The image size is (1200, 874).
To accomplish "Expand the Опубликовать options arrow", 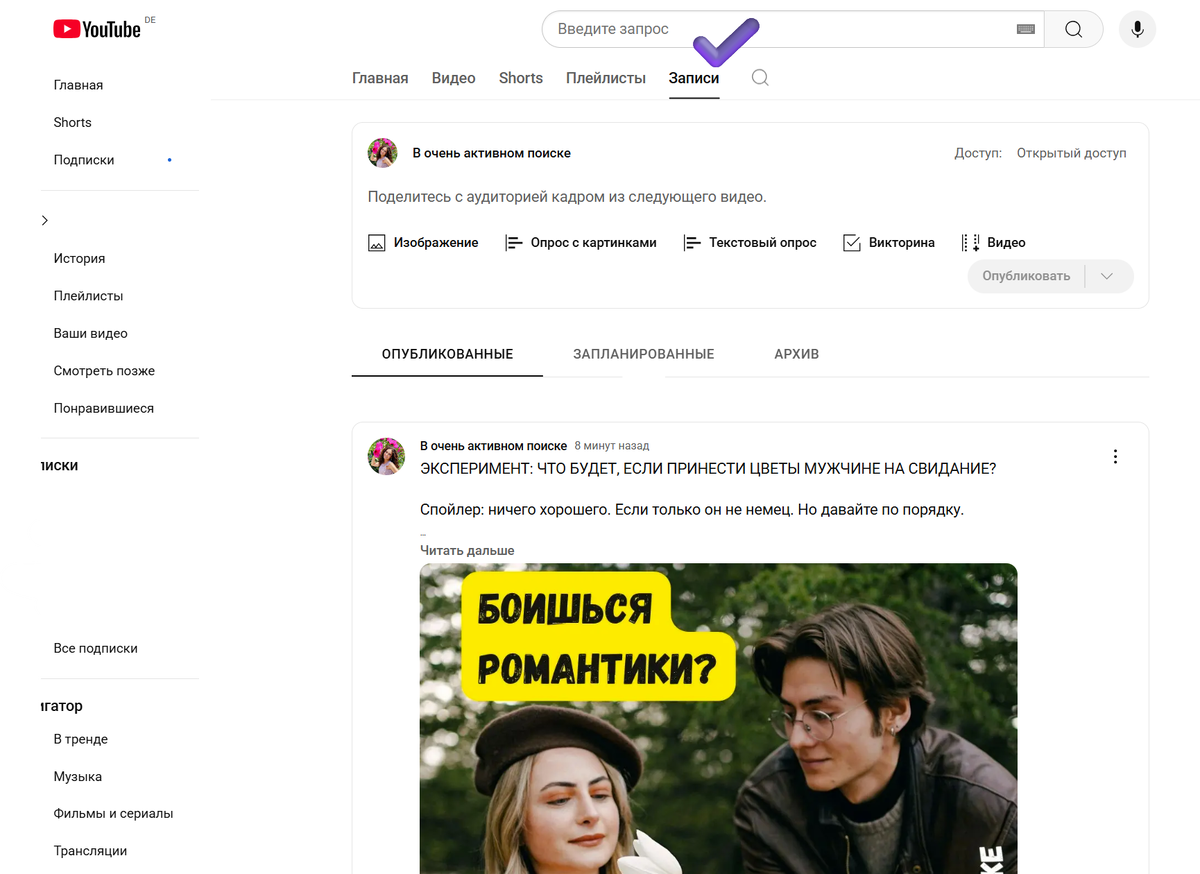I will tap(1108, 276).
